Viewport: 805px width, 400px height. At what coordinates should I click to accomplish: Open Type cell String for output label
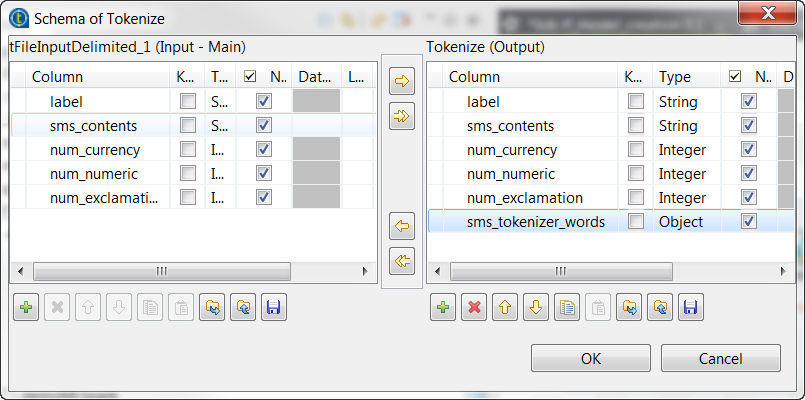[x=686, y=102]
